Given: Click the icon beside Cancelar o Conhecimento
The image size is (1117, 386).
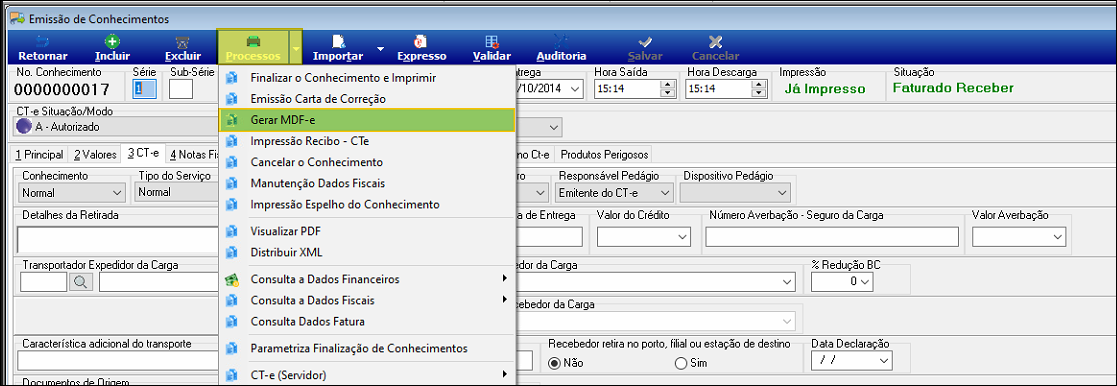Looking at the screenshot, I should click(x=231, y=162).
